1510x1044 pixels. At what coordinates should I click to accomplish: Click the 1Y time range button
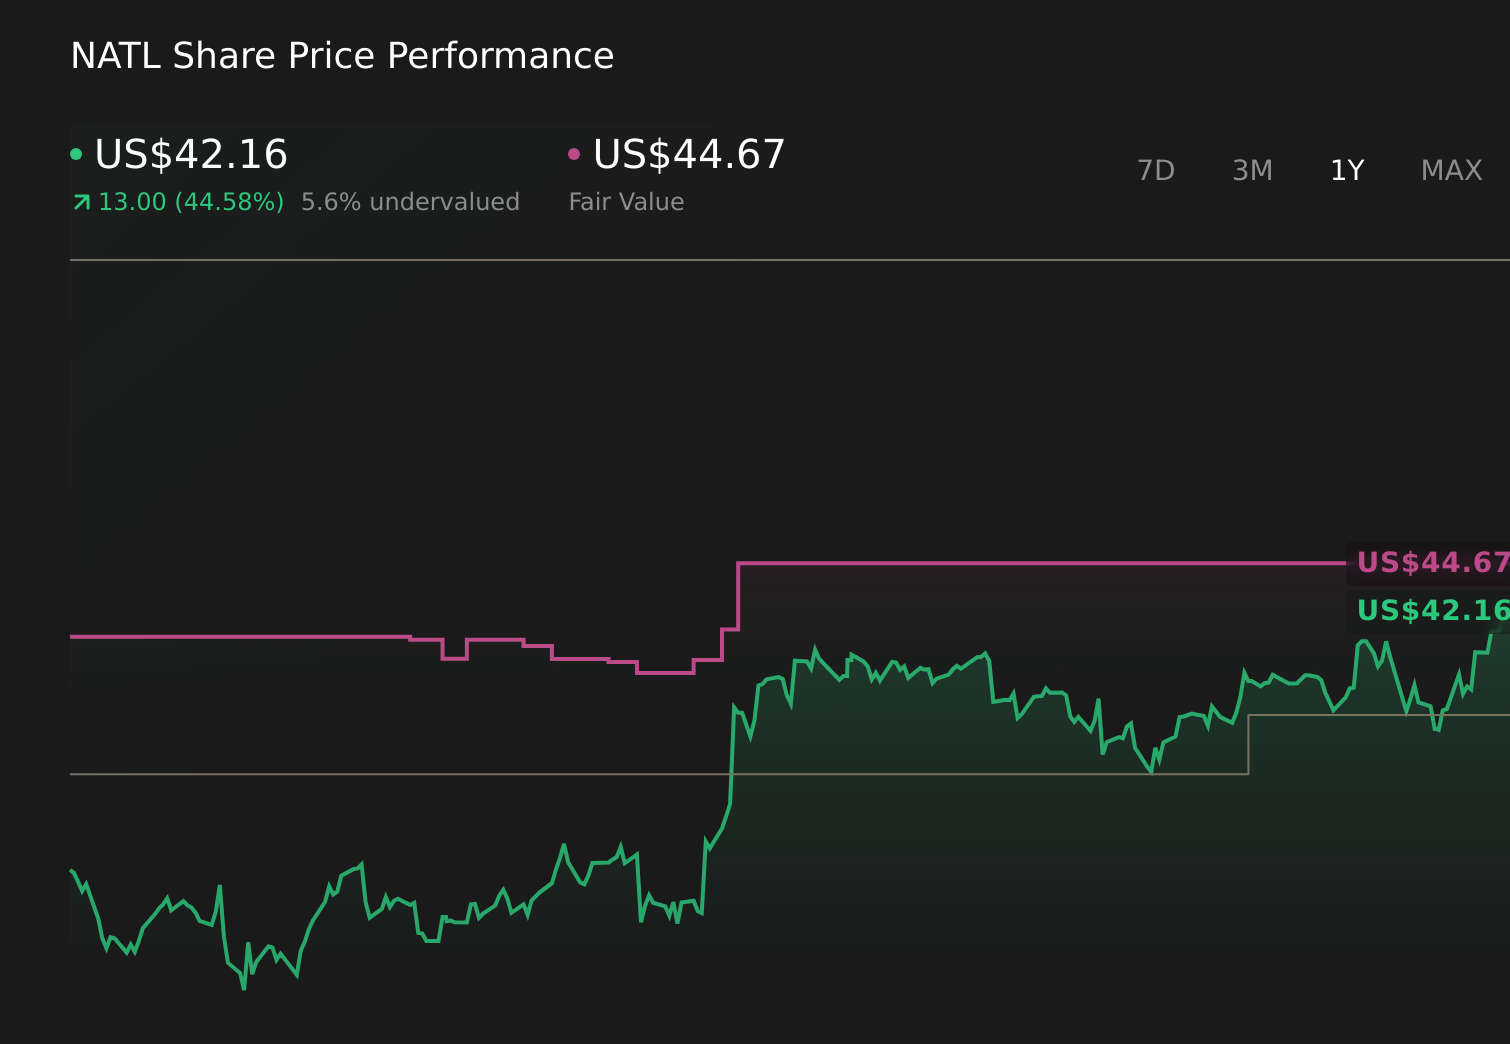[1347, 170]
